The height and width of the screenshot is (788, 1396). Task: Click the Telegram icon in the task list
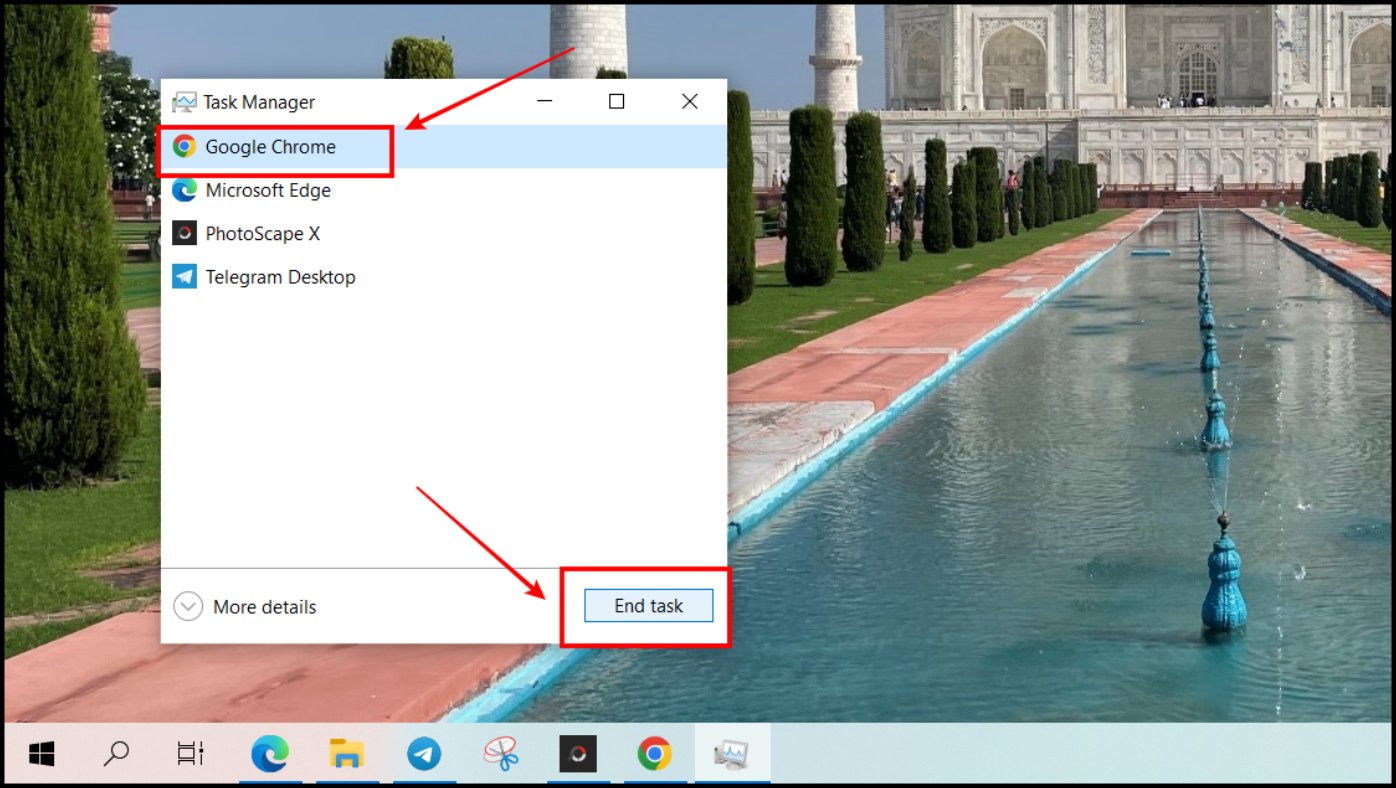[184, 277]
